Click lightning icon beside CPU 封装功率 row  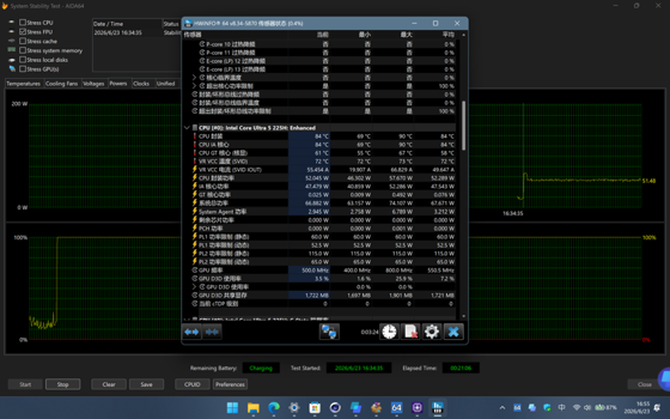195,178
